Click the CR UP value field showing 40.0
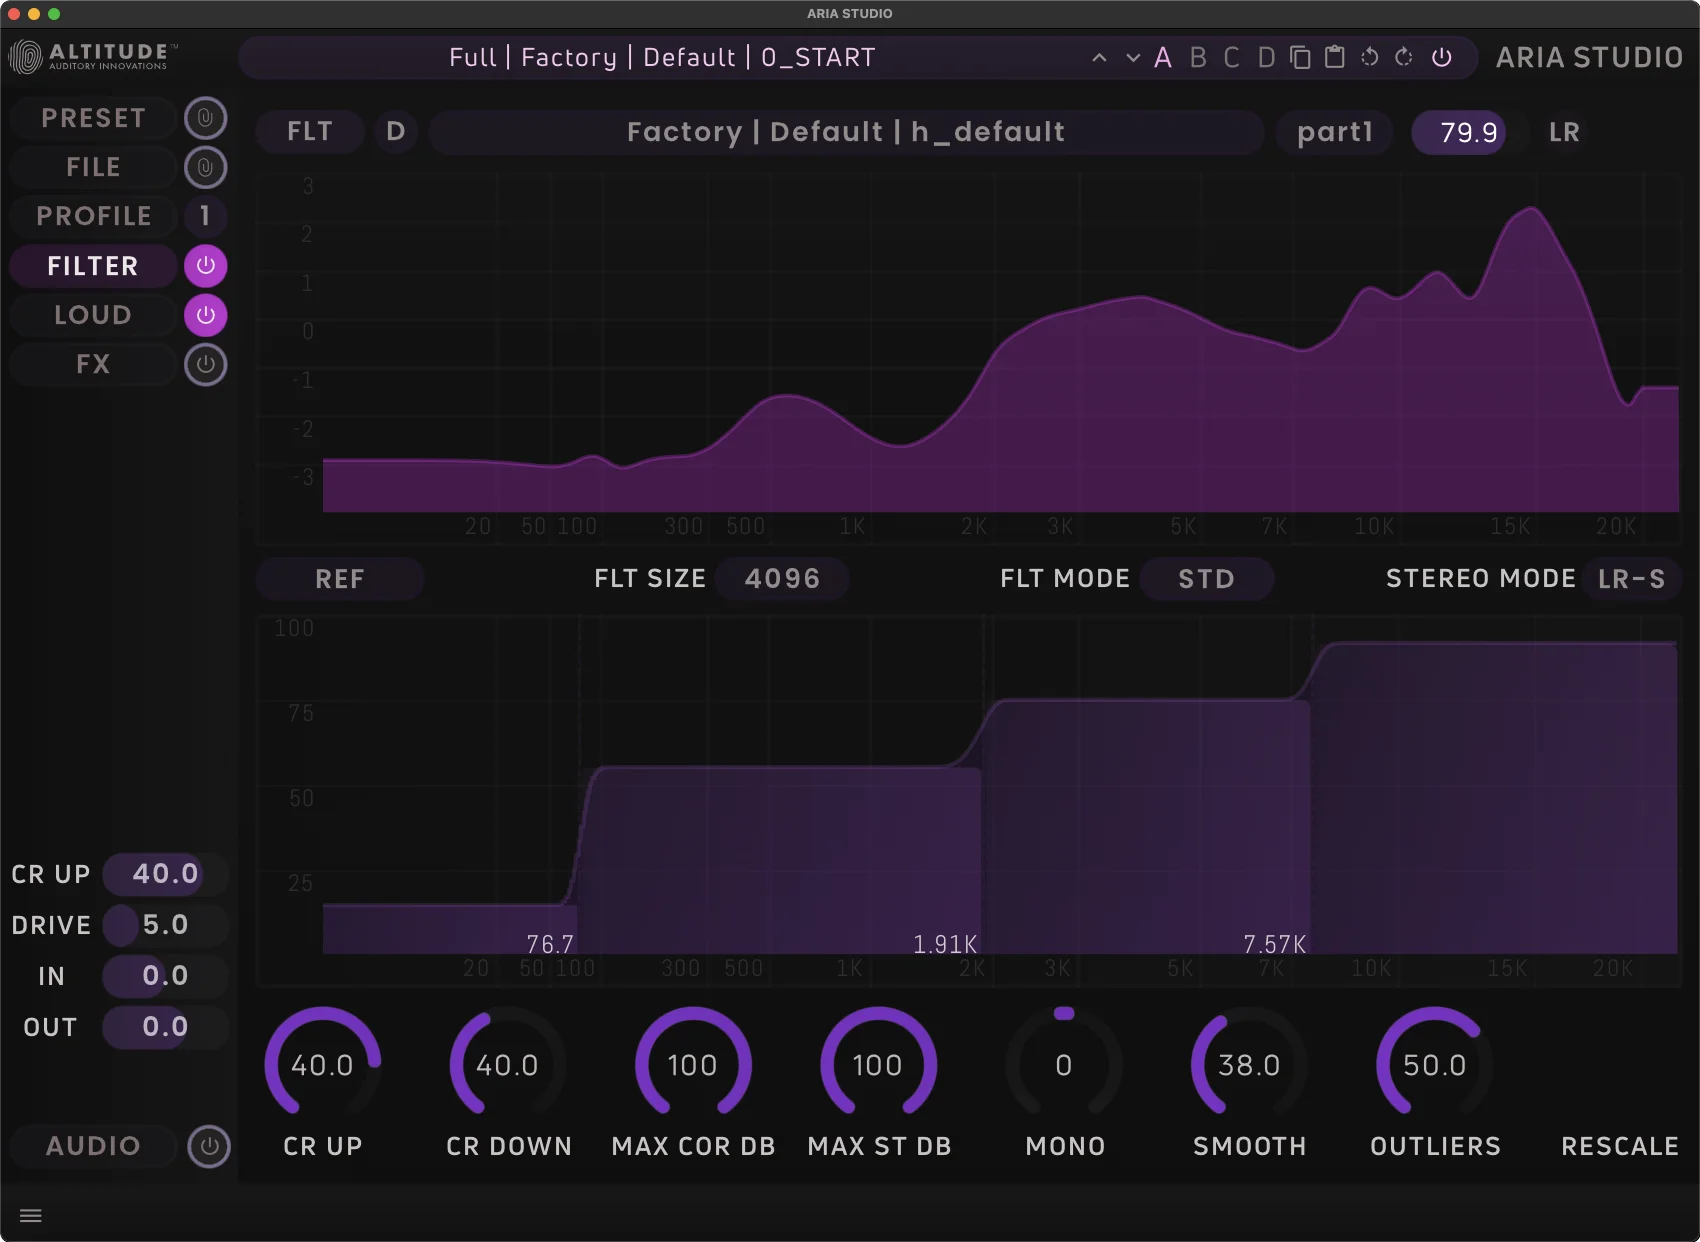 163,873
